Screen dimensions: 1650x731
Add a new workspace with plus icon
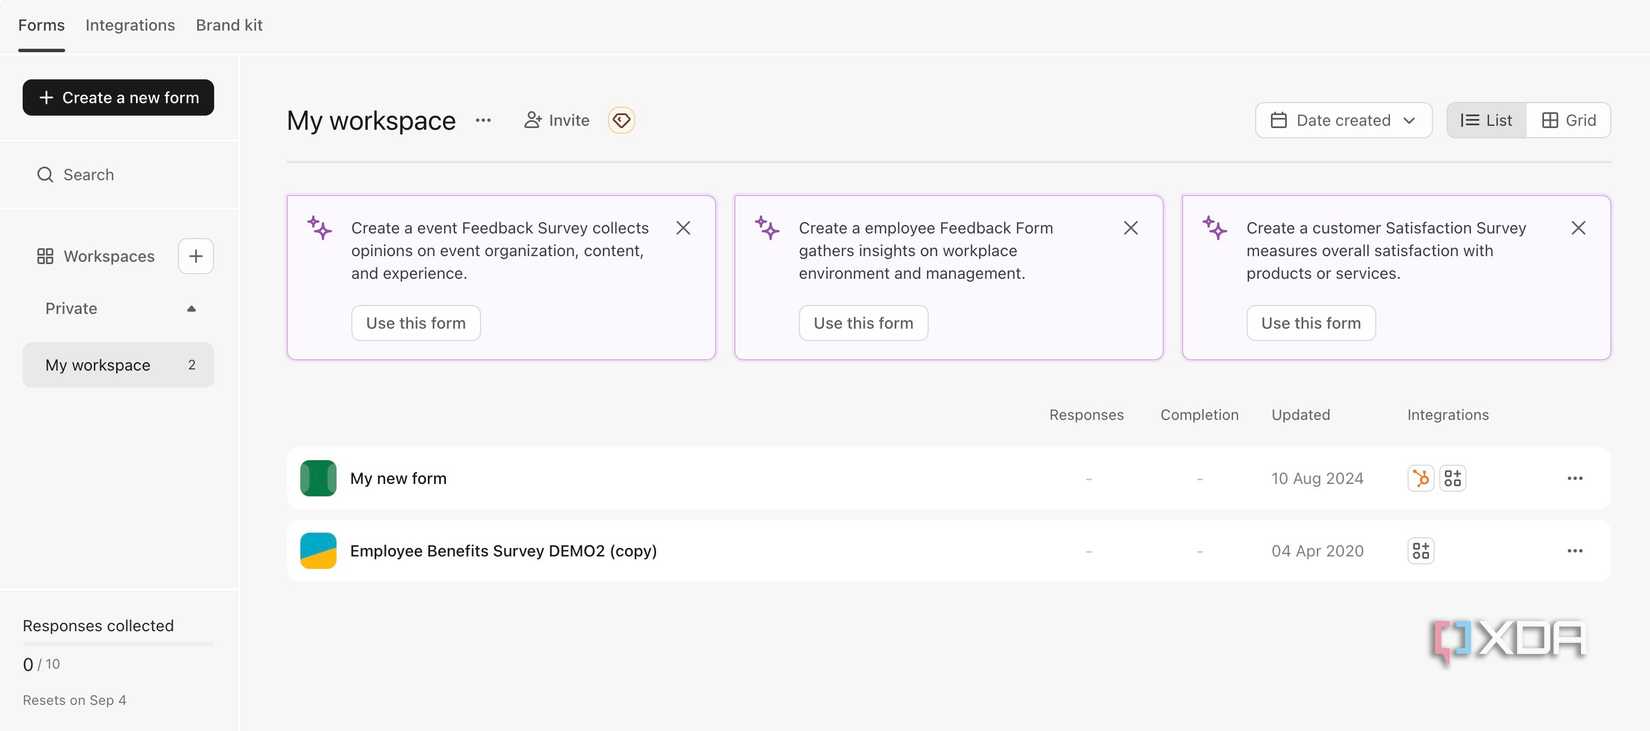pyautogui.click(x=196, y=256)
